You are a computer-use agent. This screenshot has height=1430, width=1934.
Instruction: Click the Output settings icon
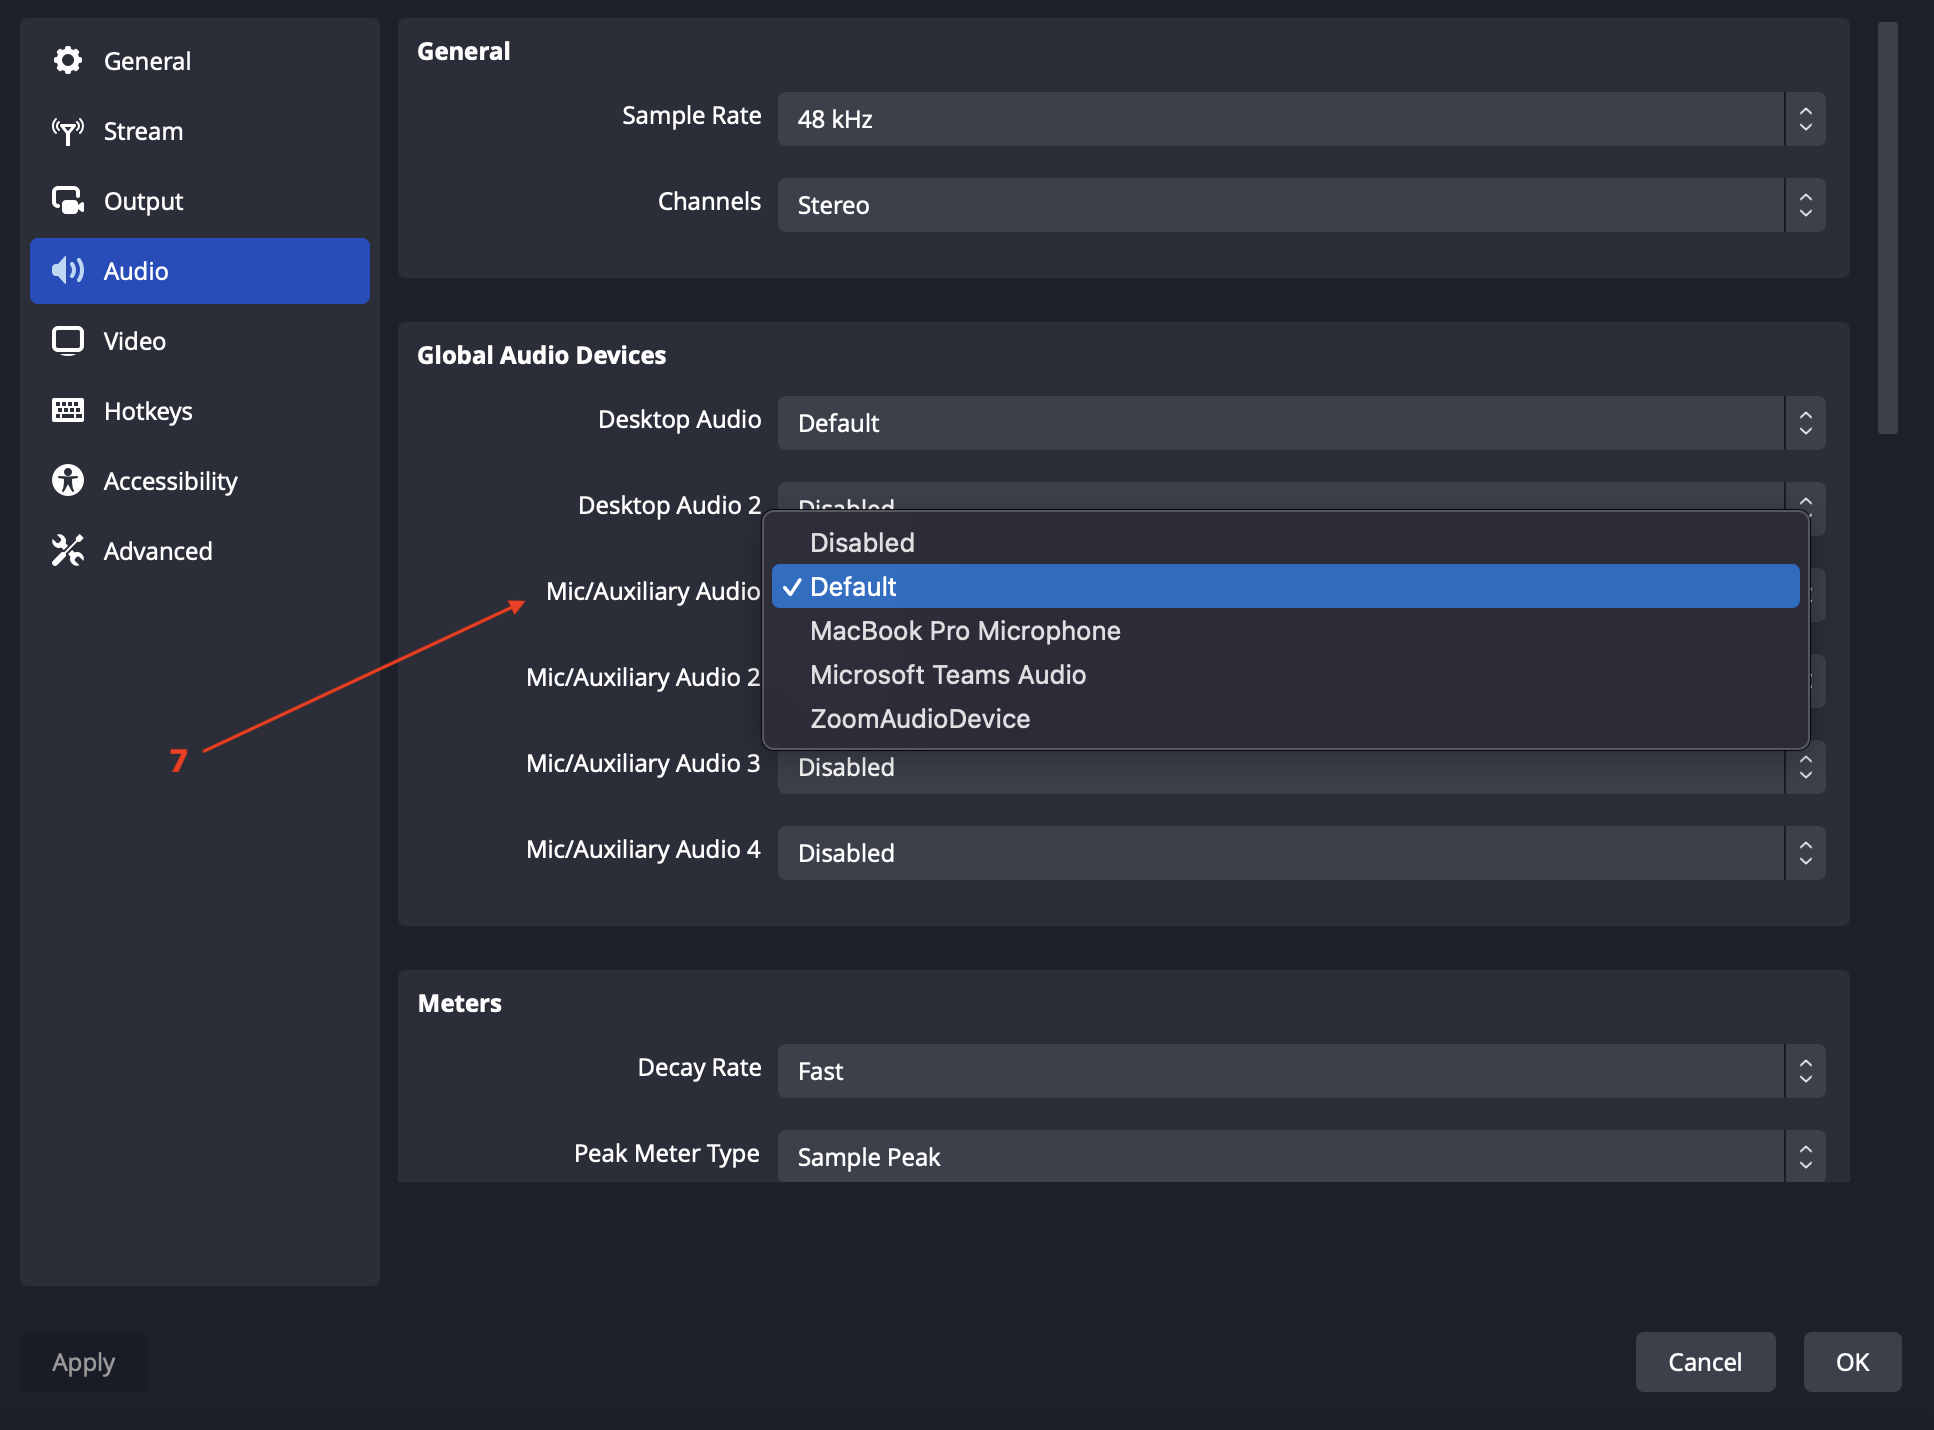pos(68,201)
